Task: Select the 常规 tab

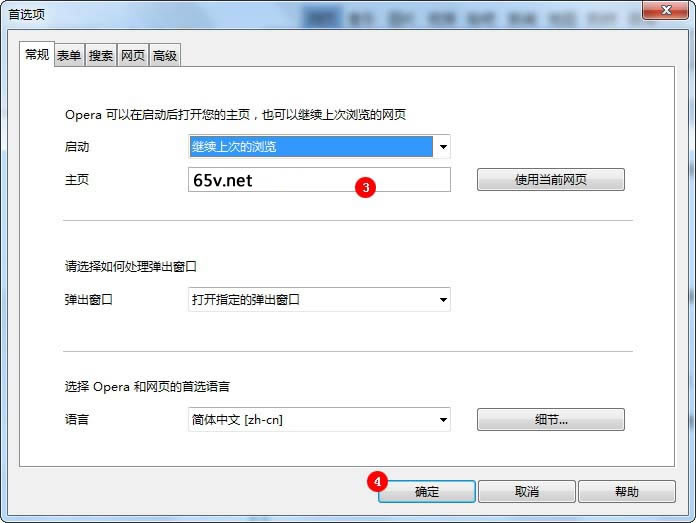Action: (37, 55)
